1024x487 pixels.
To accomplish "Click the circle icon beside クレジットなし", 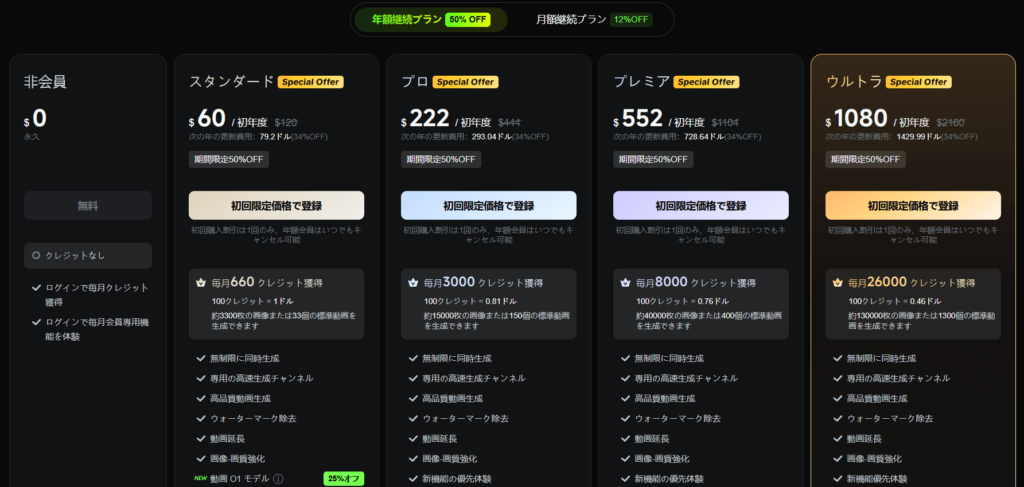I will (x=36, y=256).
